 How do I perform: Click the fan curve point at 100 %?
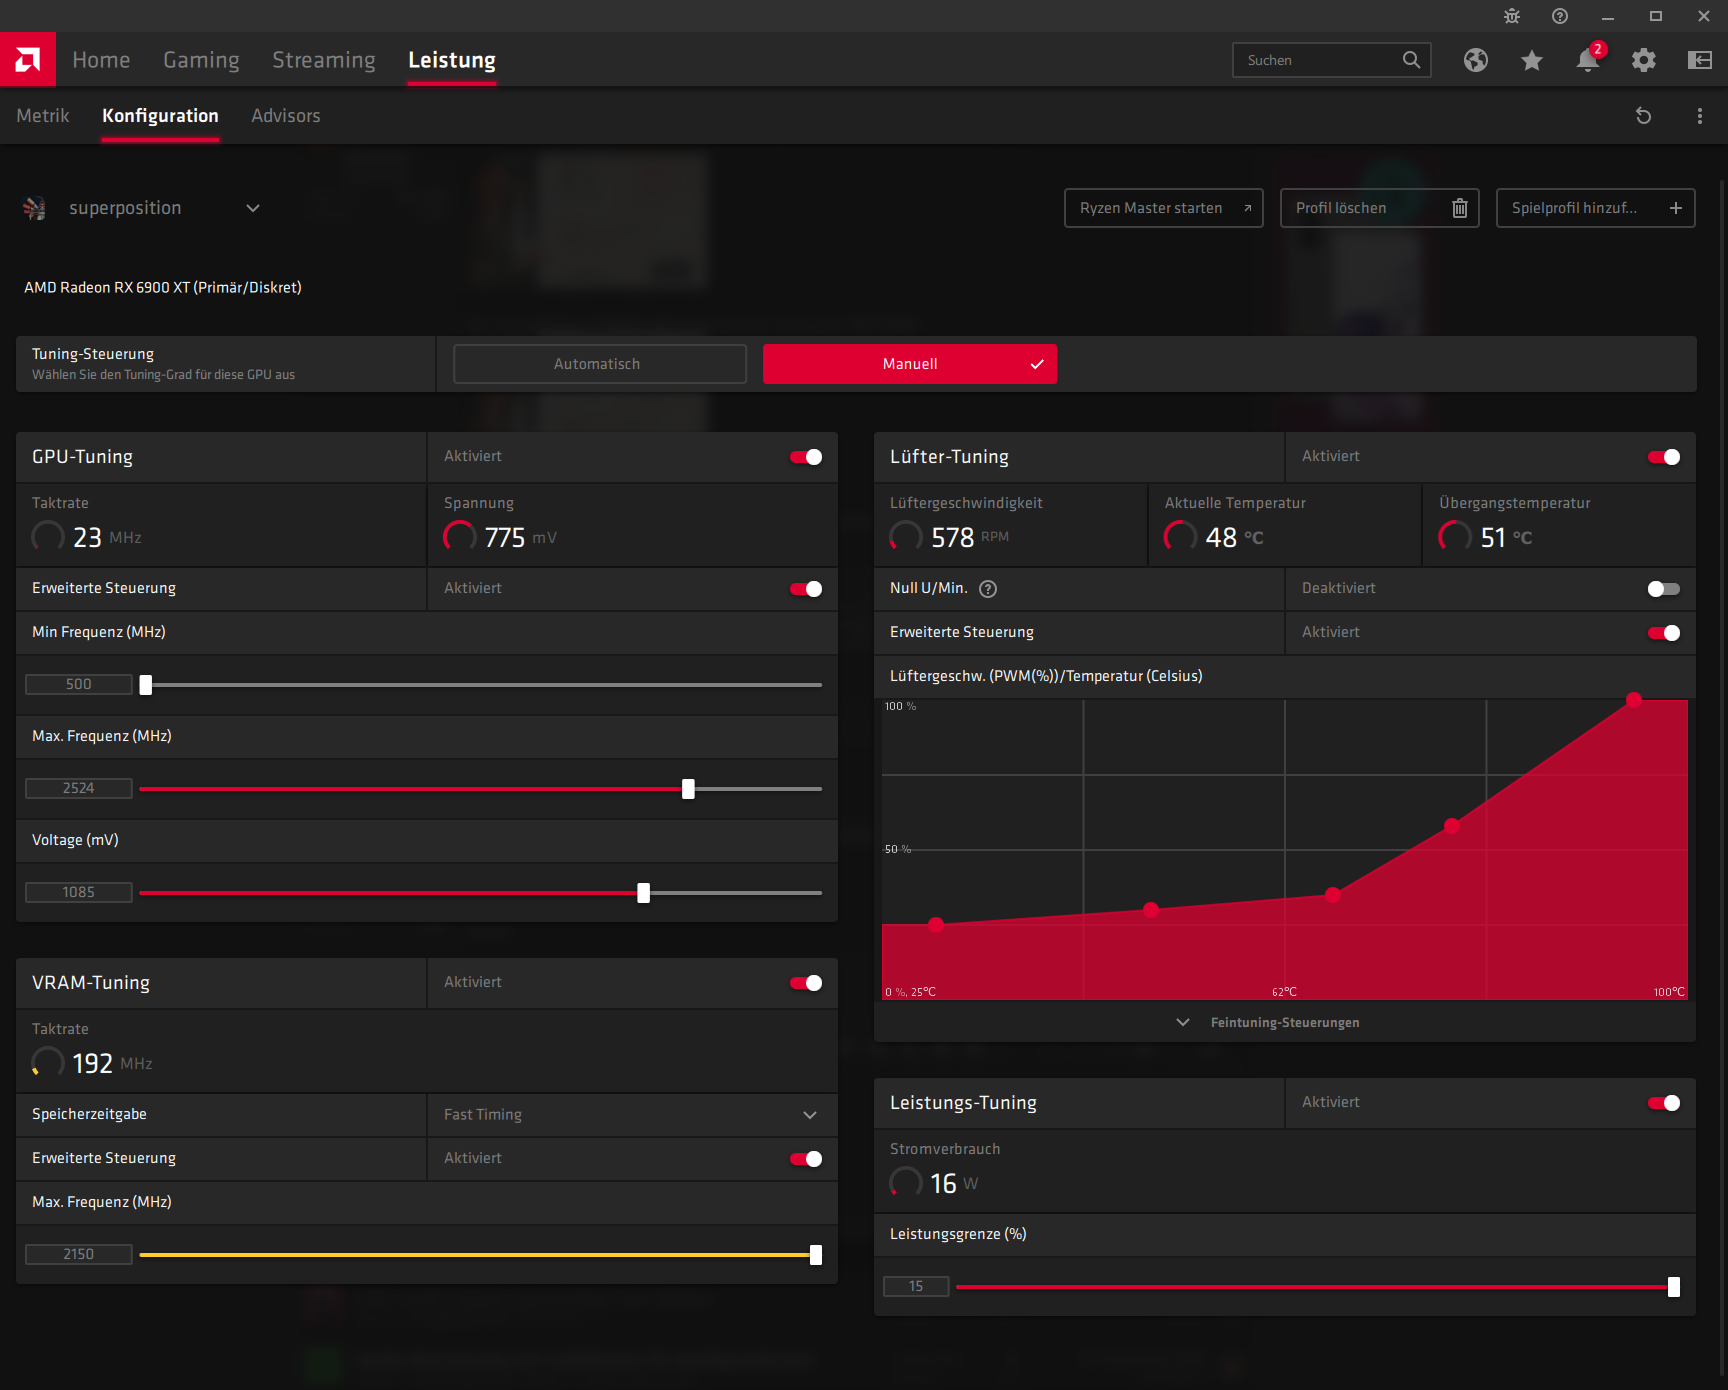click(x=1634, y=700)
